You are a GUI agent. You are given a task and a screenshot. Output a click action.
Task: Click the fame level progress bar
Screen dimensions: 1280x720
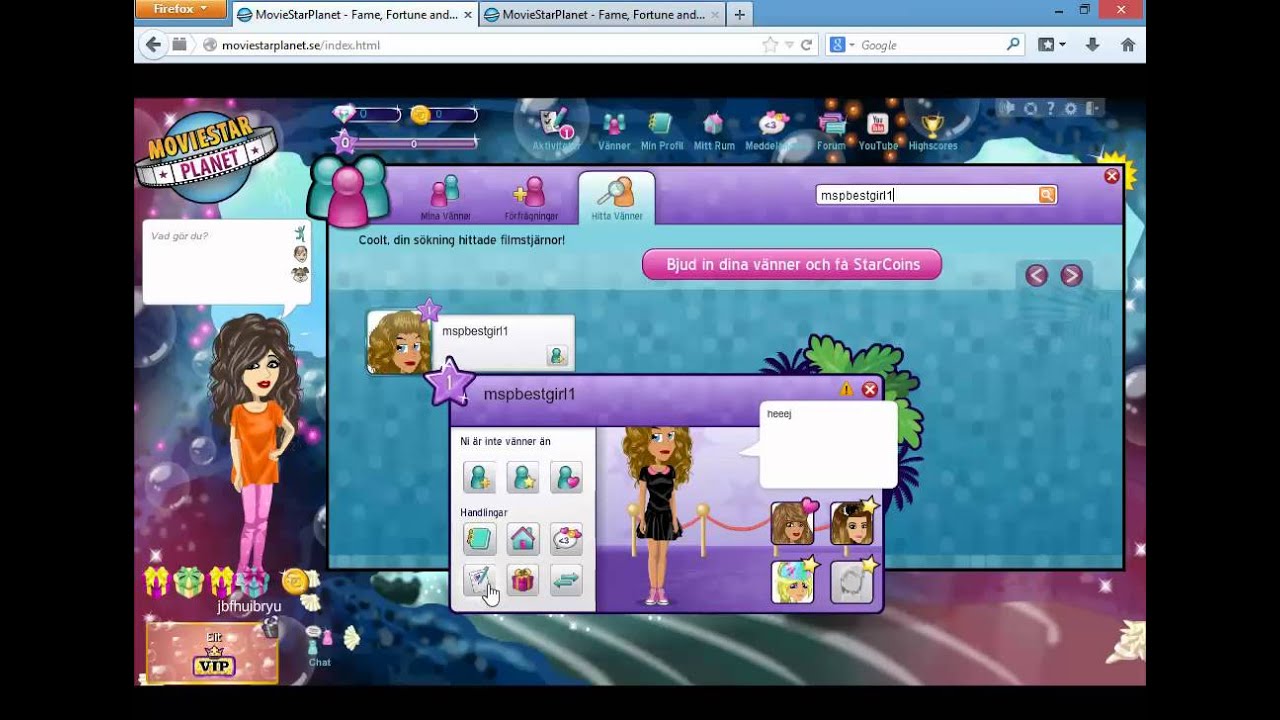click(412, 144)
